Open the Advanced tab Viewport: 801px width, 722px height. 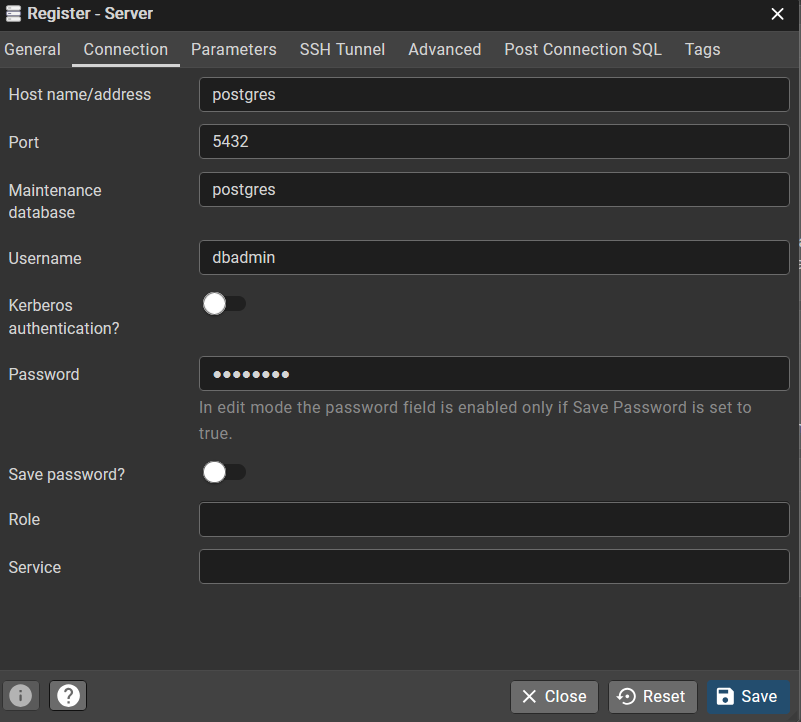(x=444, y=50)
